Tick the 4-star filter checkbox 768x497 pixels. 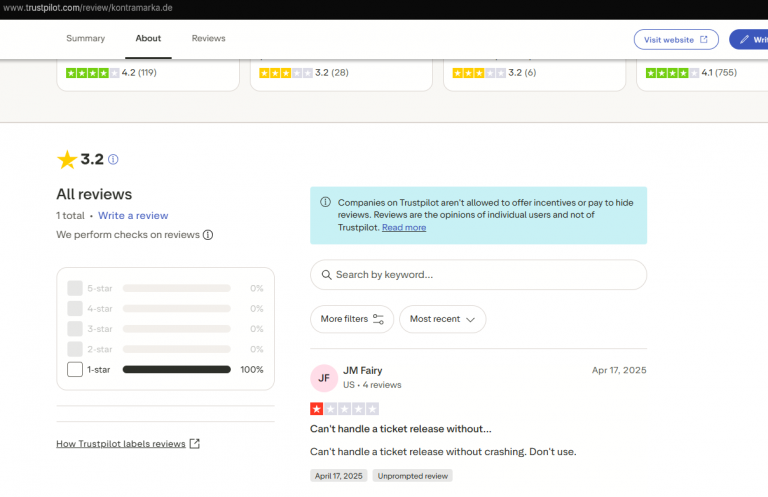pos(75,308)
